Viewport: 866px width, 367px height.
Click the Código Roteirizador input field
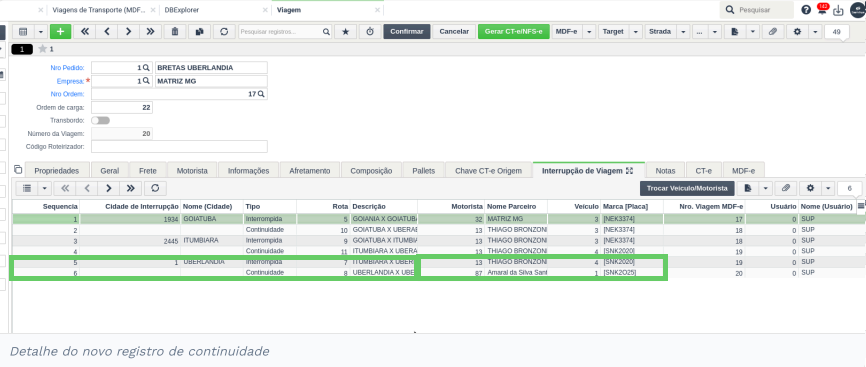click(179, 147)
